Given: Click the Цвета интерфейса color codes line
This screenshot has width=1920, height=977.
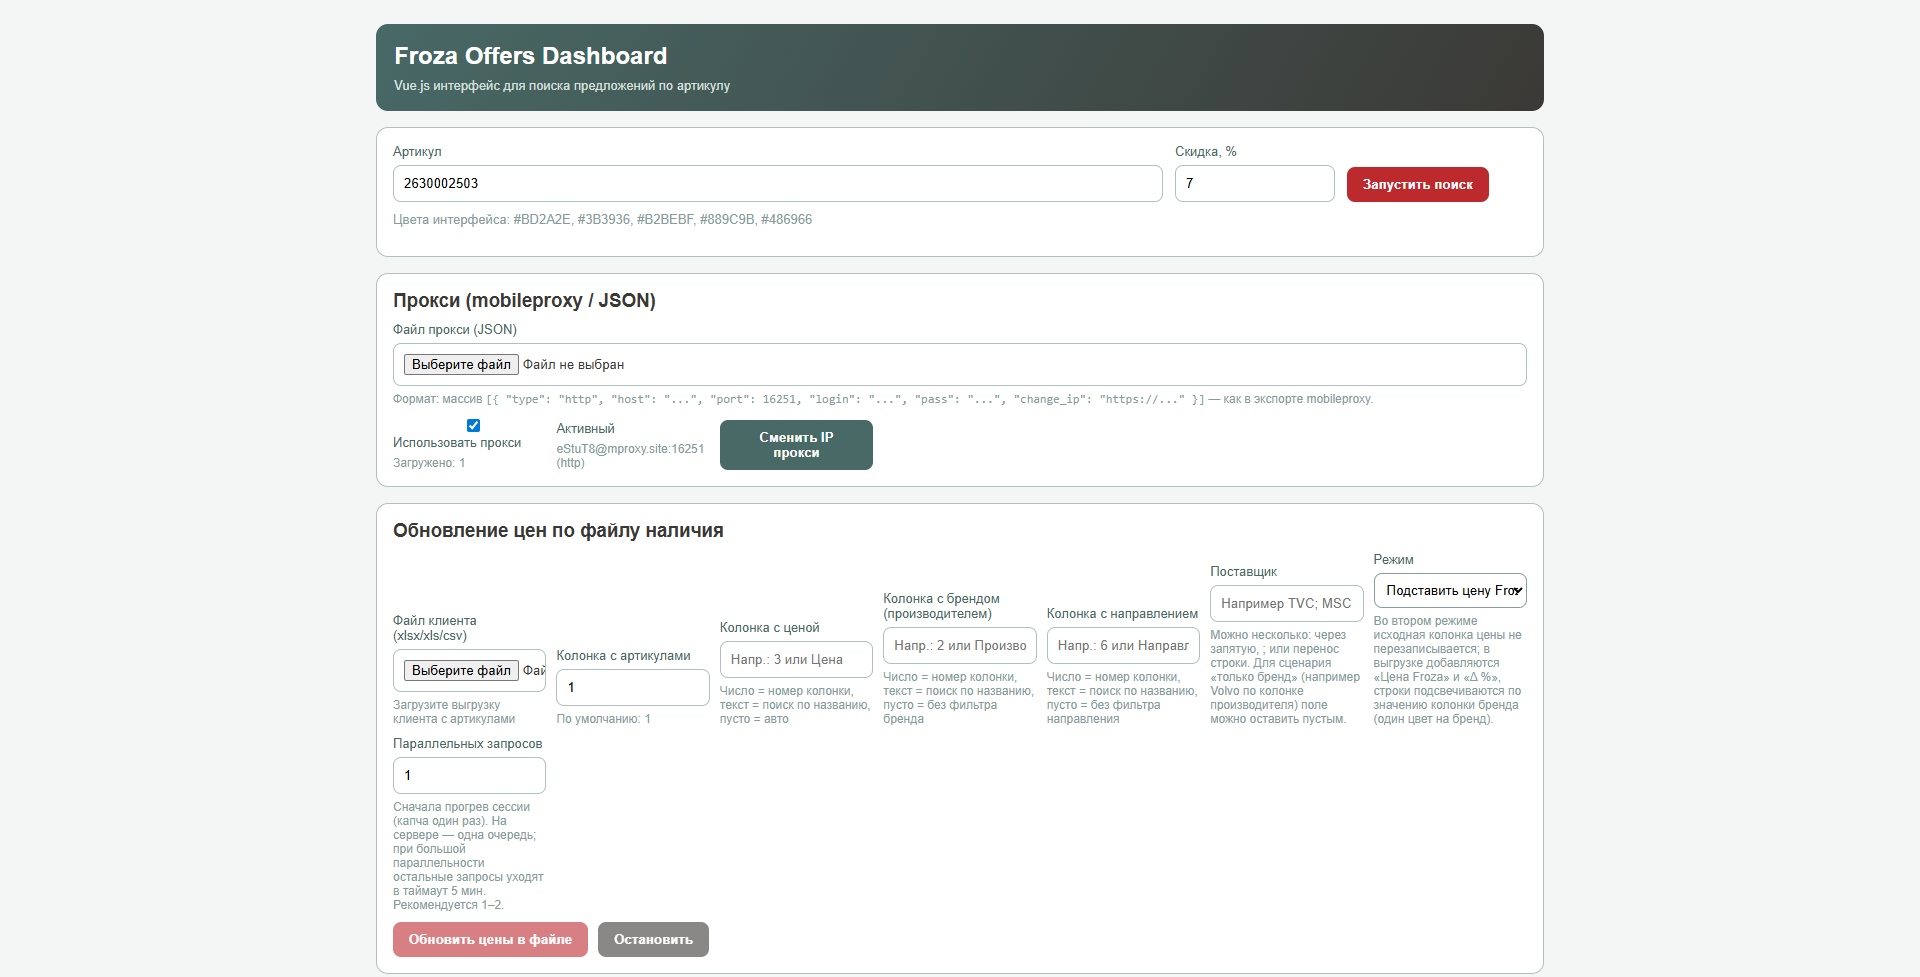Looking at the screenshot, I should click(x=602, y=220).
